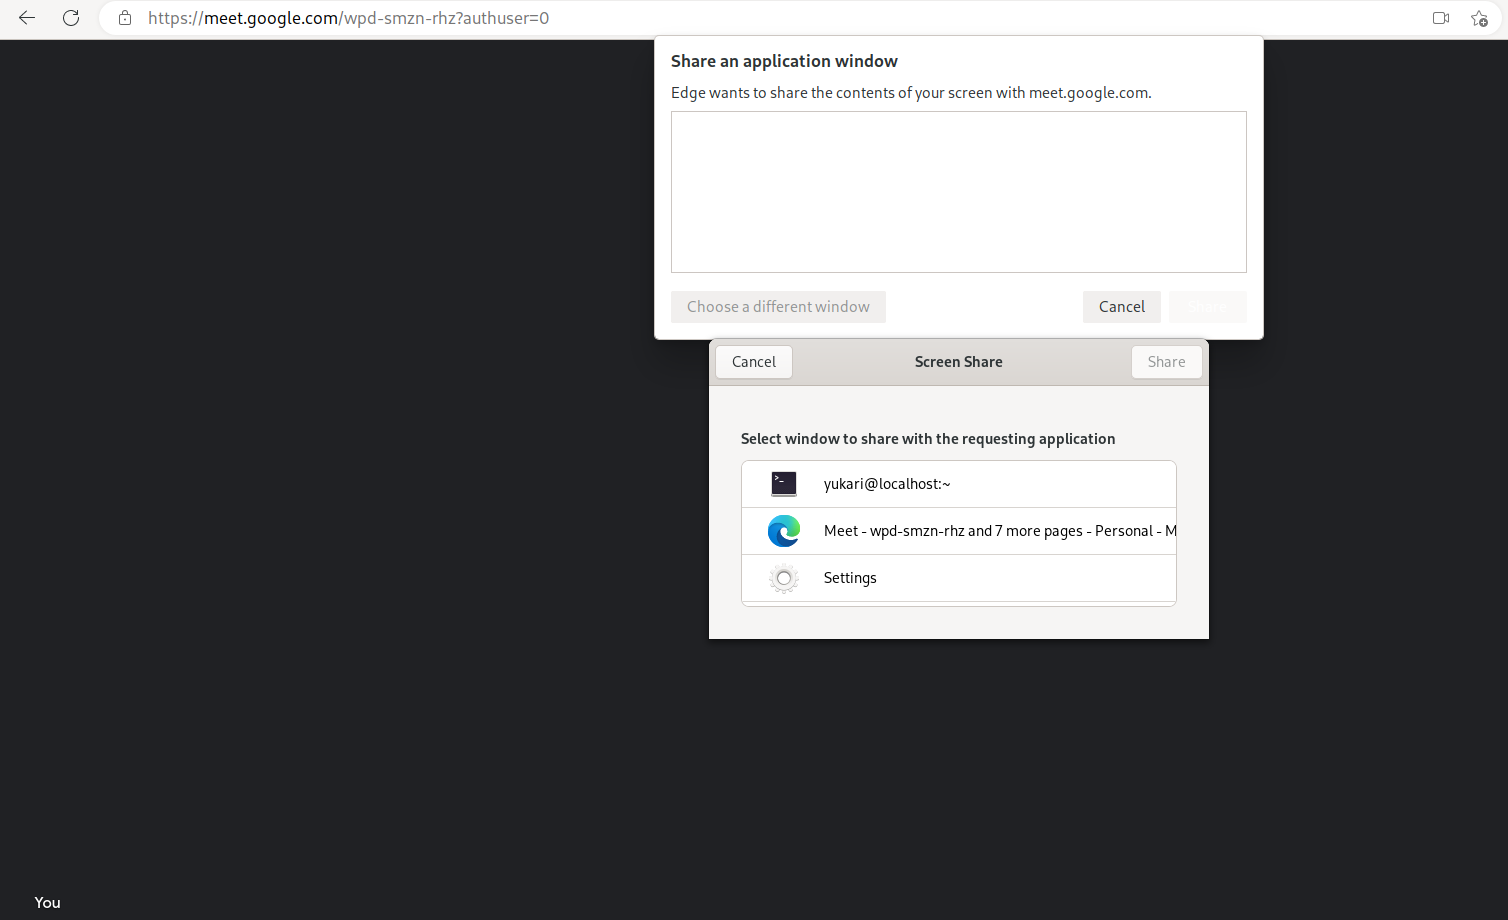Open the Choose a different window picker
The image size is (1508, 920).
coord(778,306)
